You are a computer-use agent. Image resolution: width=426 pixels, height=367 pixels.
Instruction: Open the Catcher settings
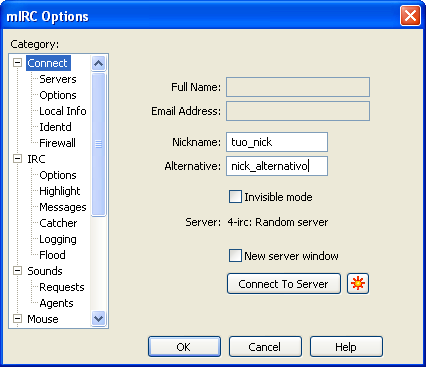[x=58, y=223]
